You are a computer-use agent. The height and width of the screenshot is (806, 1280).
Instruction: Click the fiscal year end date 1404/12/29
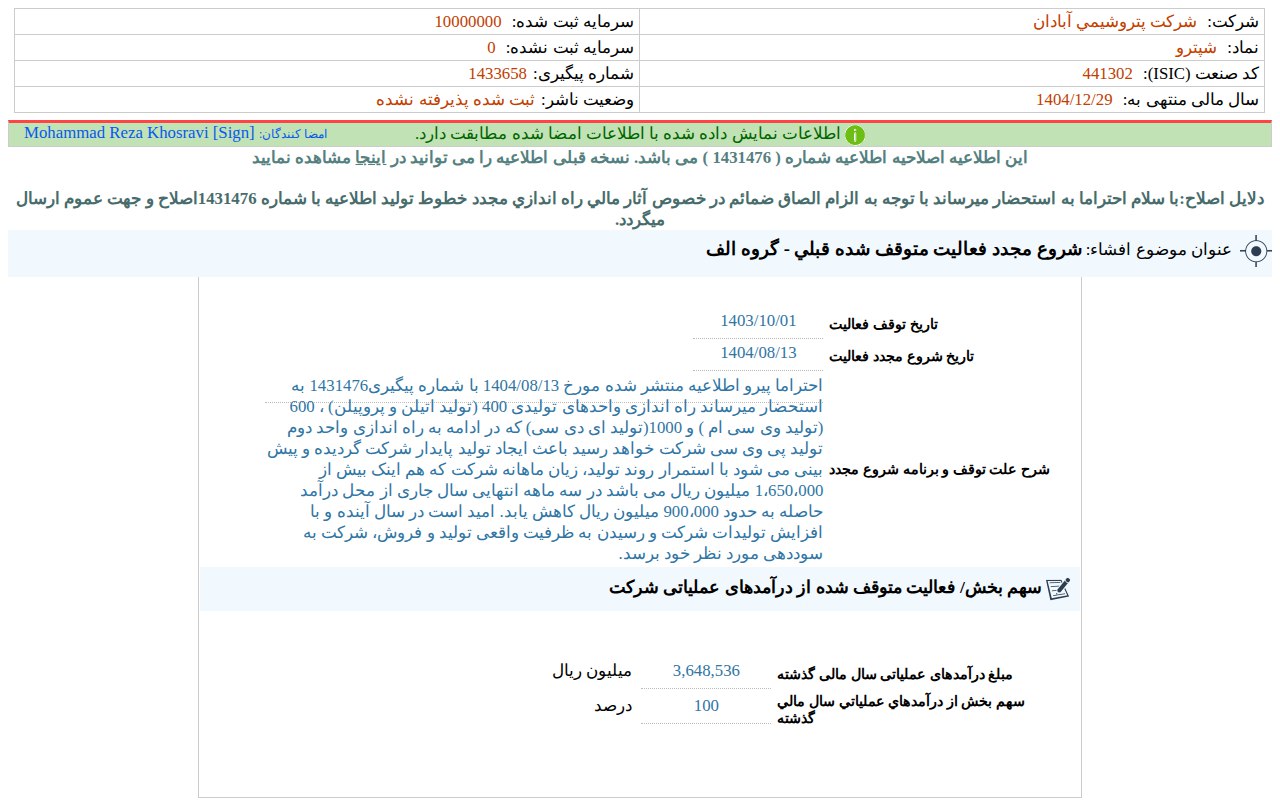(1074, 99)
